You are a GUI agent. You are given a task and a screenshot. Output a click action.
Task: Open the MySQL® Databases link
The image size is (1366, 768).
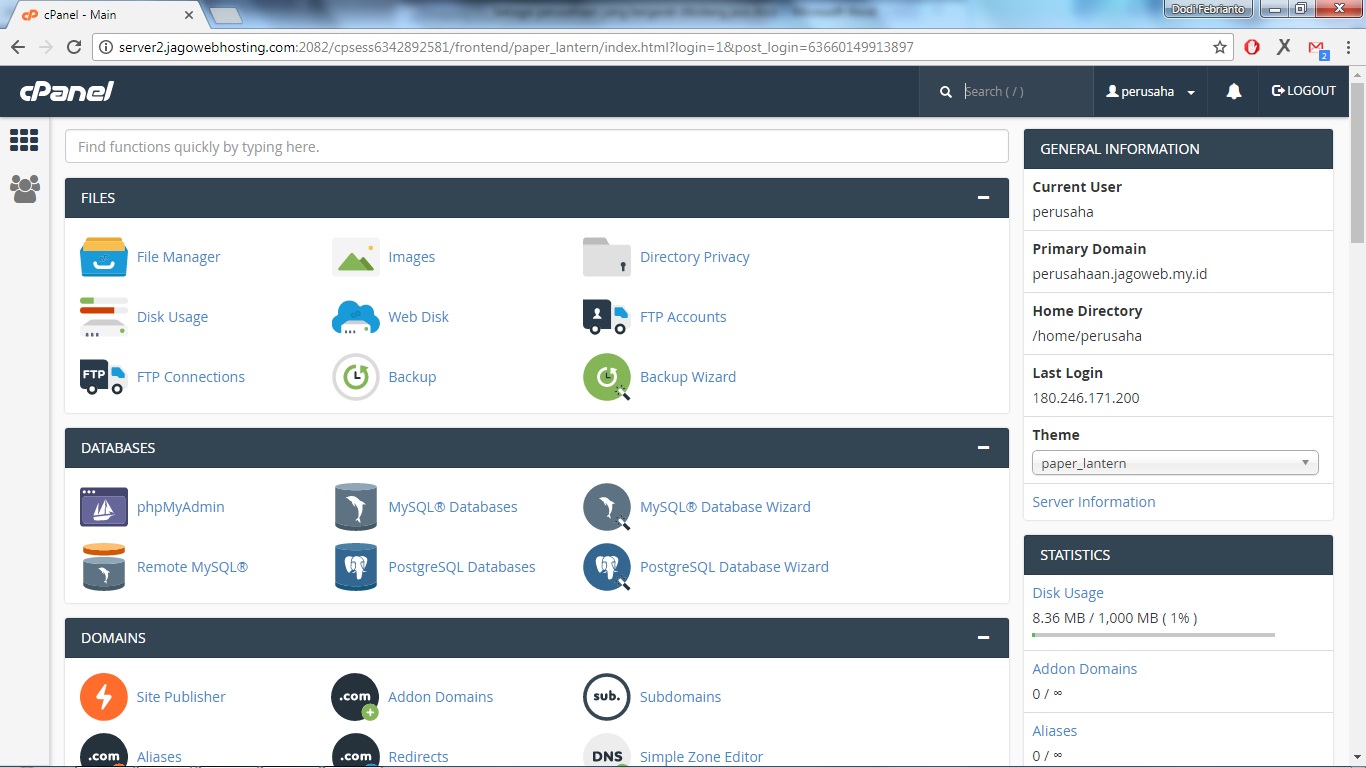pos(453,507)
